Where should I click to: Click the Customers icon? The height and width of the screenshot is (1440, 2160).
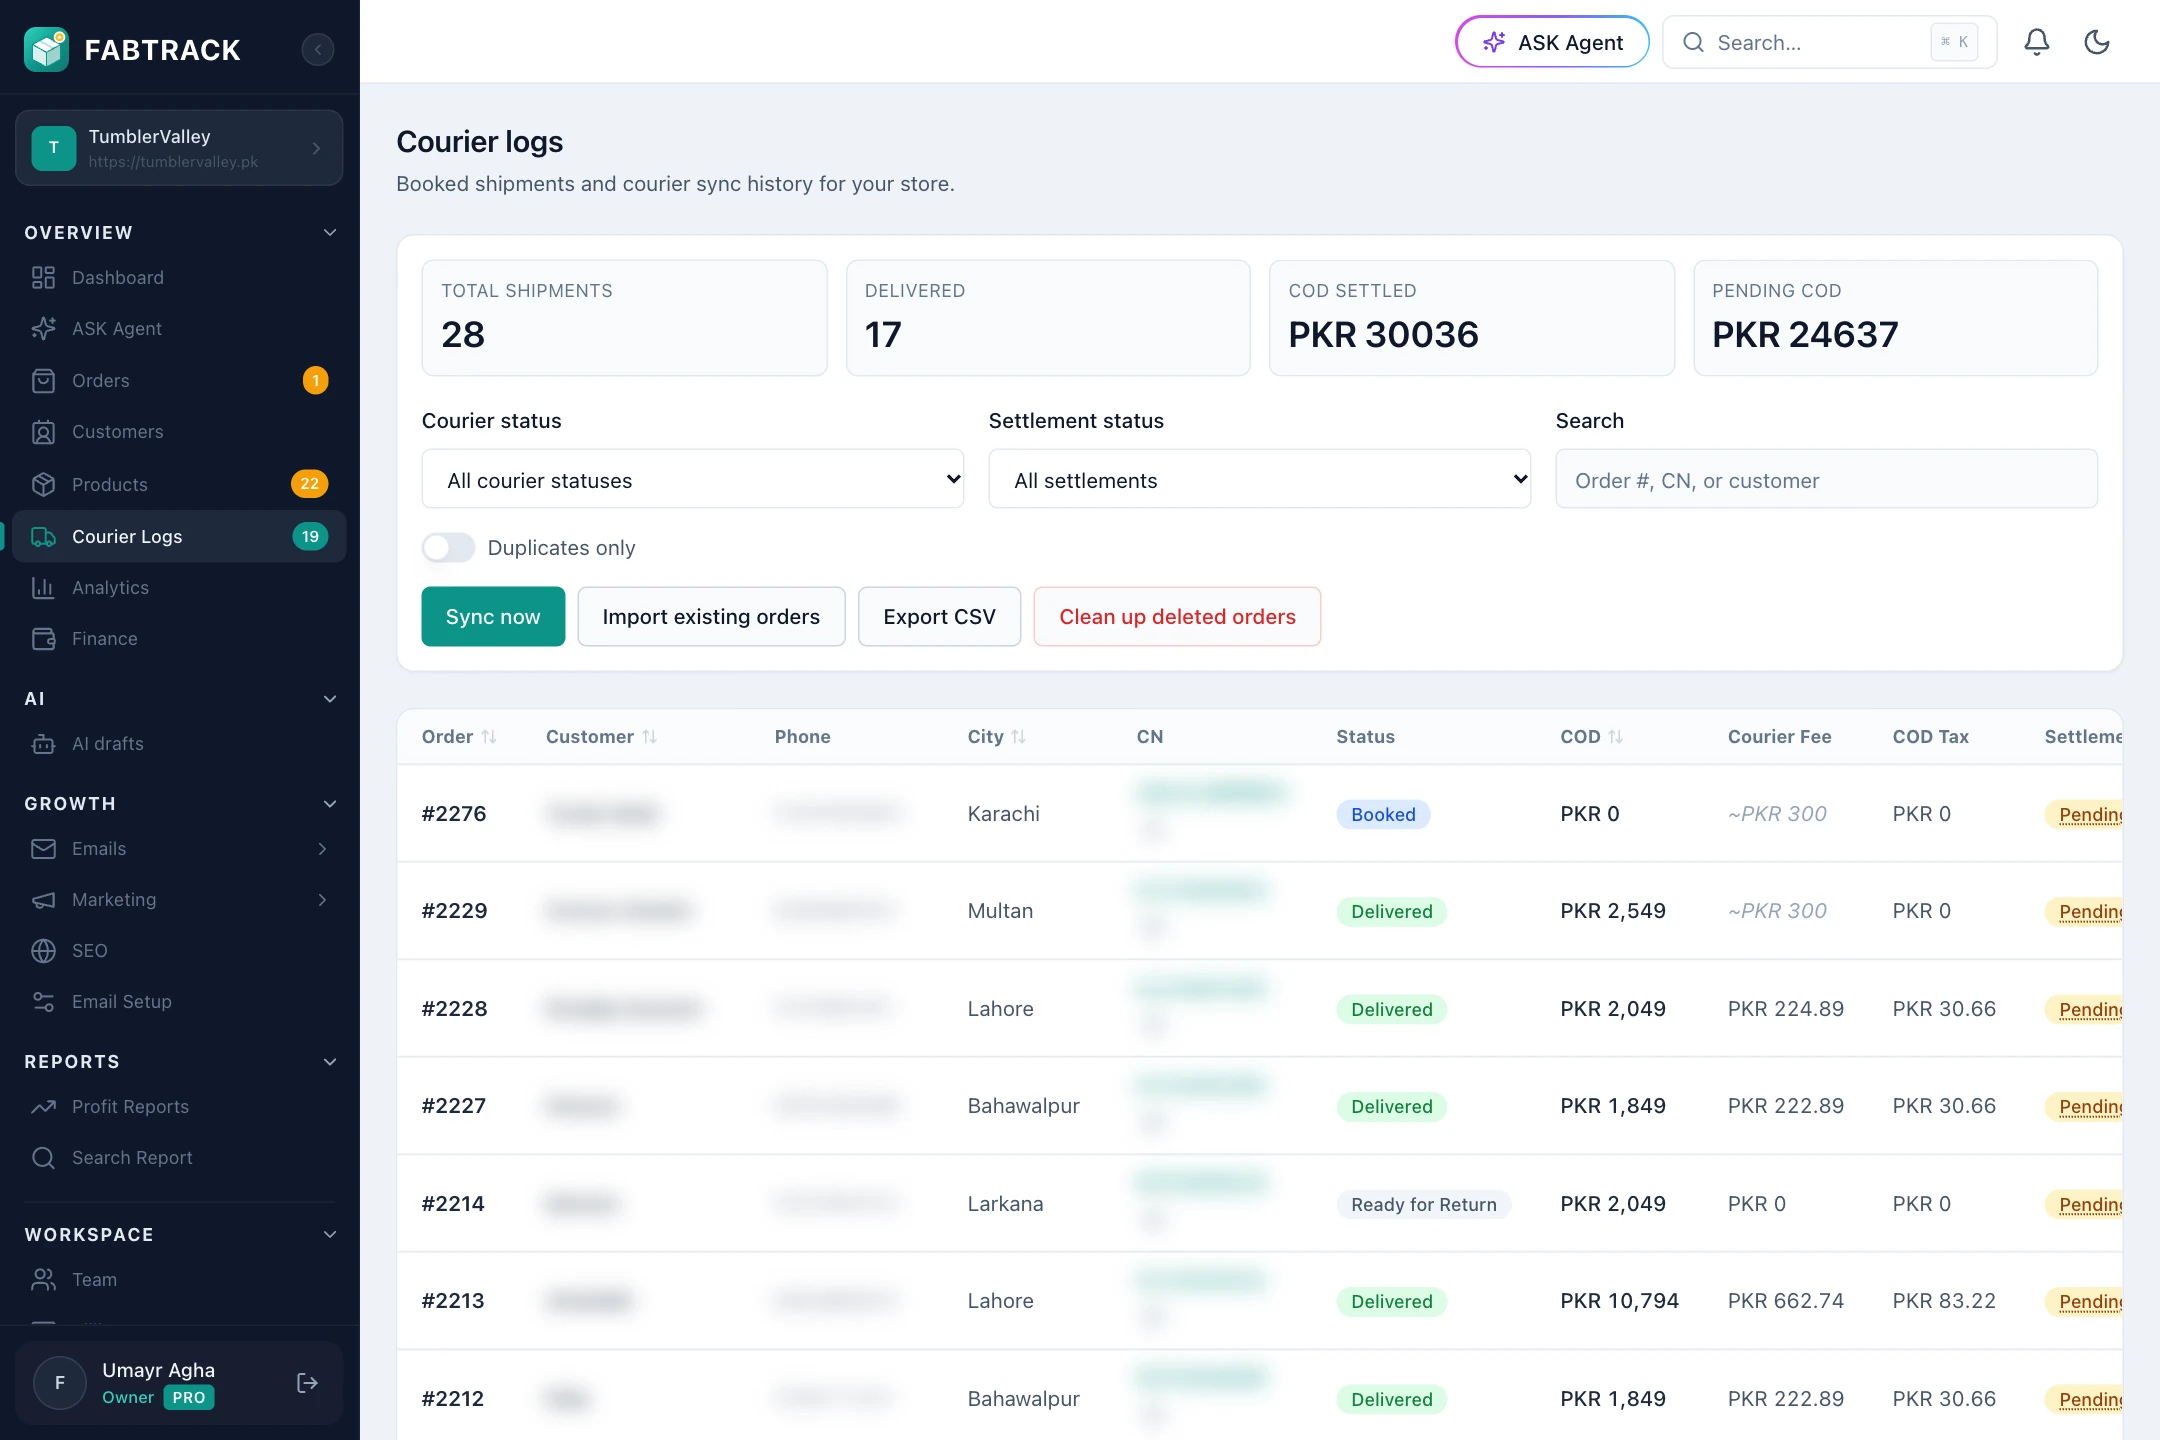(x=43, y=432)
